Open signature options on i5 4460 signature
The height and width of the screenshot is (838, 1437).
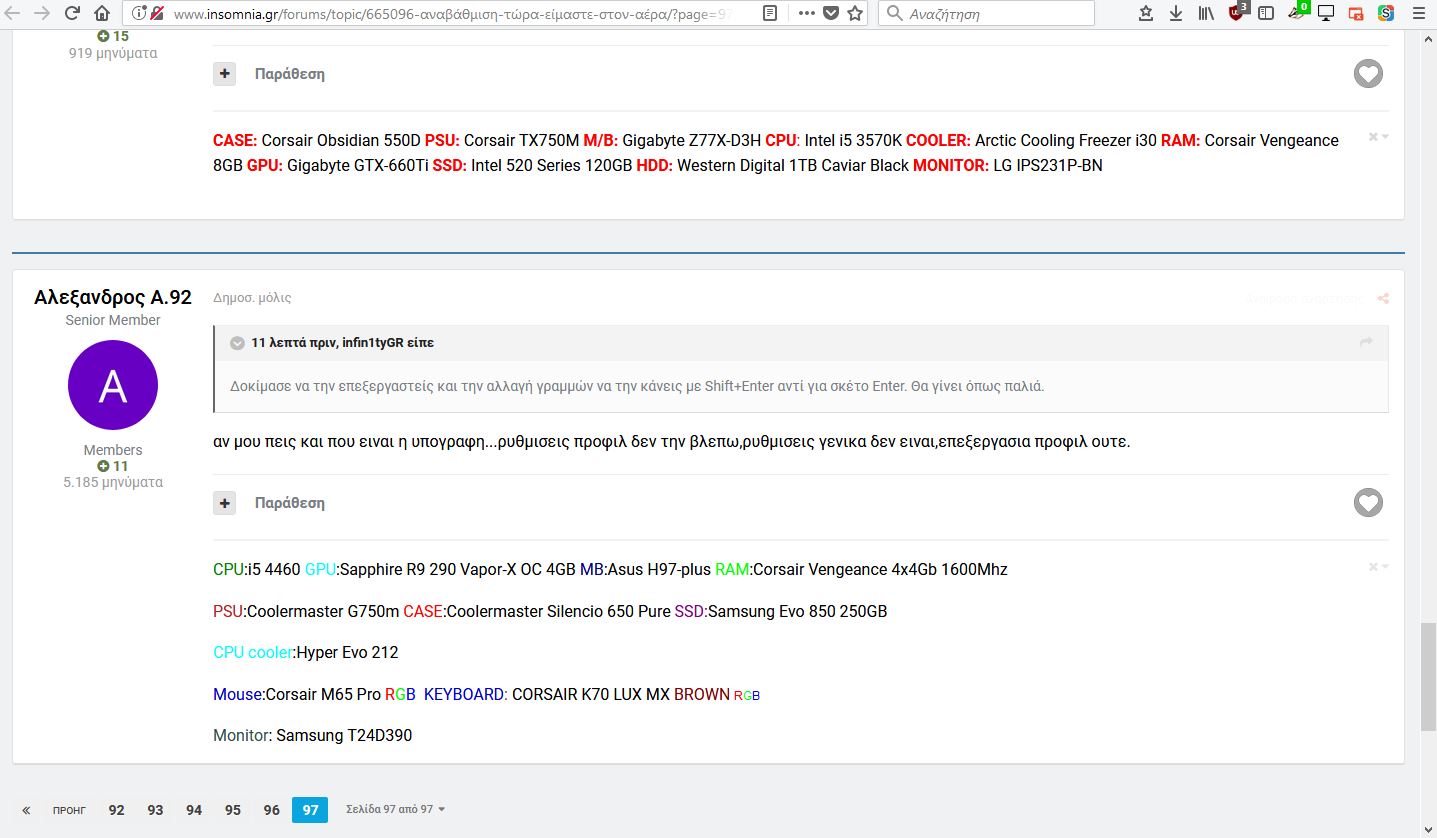[x=1379, y=567]
